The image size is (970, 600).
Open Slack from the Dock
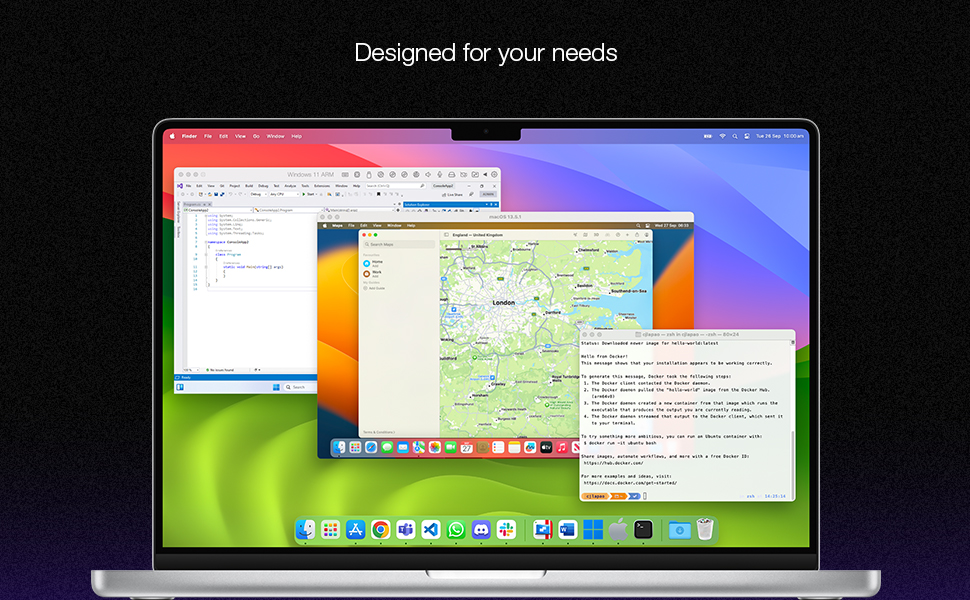click(506, 529)
